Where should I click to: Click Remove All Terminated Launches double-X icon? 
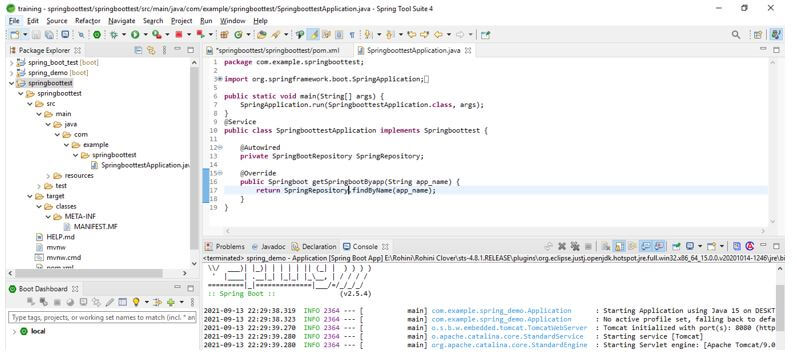pos(575,246)
